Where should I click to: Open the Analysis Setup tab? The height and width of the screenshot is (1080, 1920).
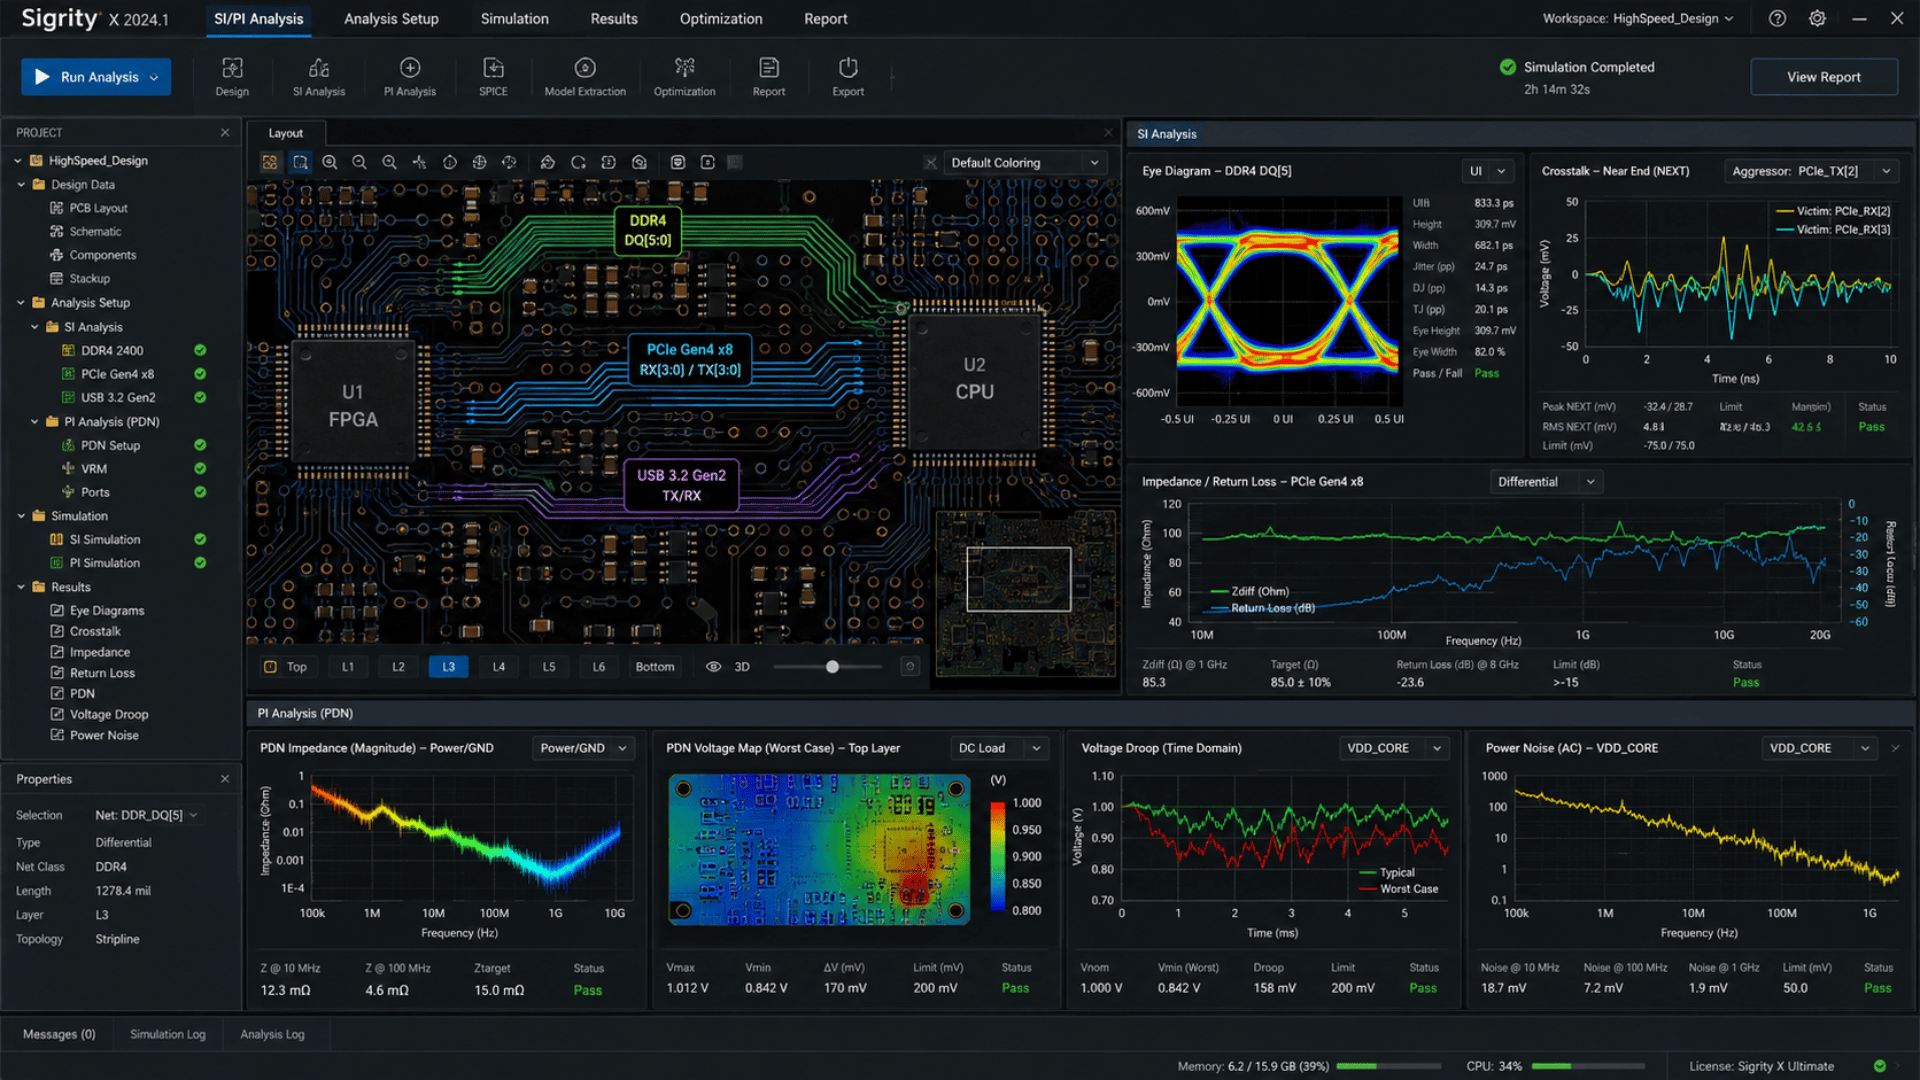coord(391,19)
